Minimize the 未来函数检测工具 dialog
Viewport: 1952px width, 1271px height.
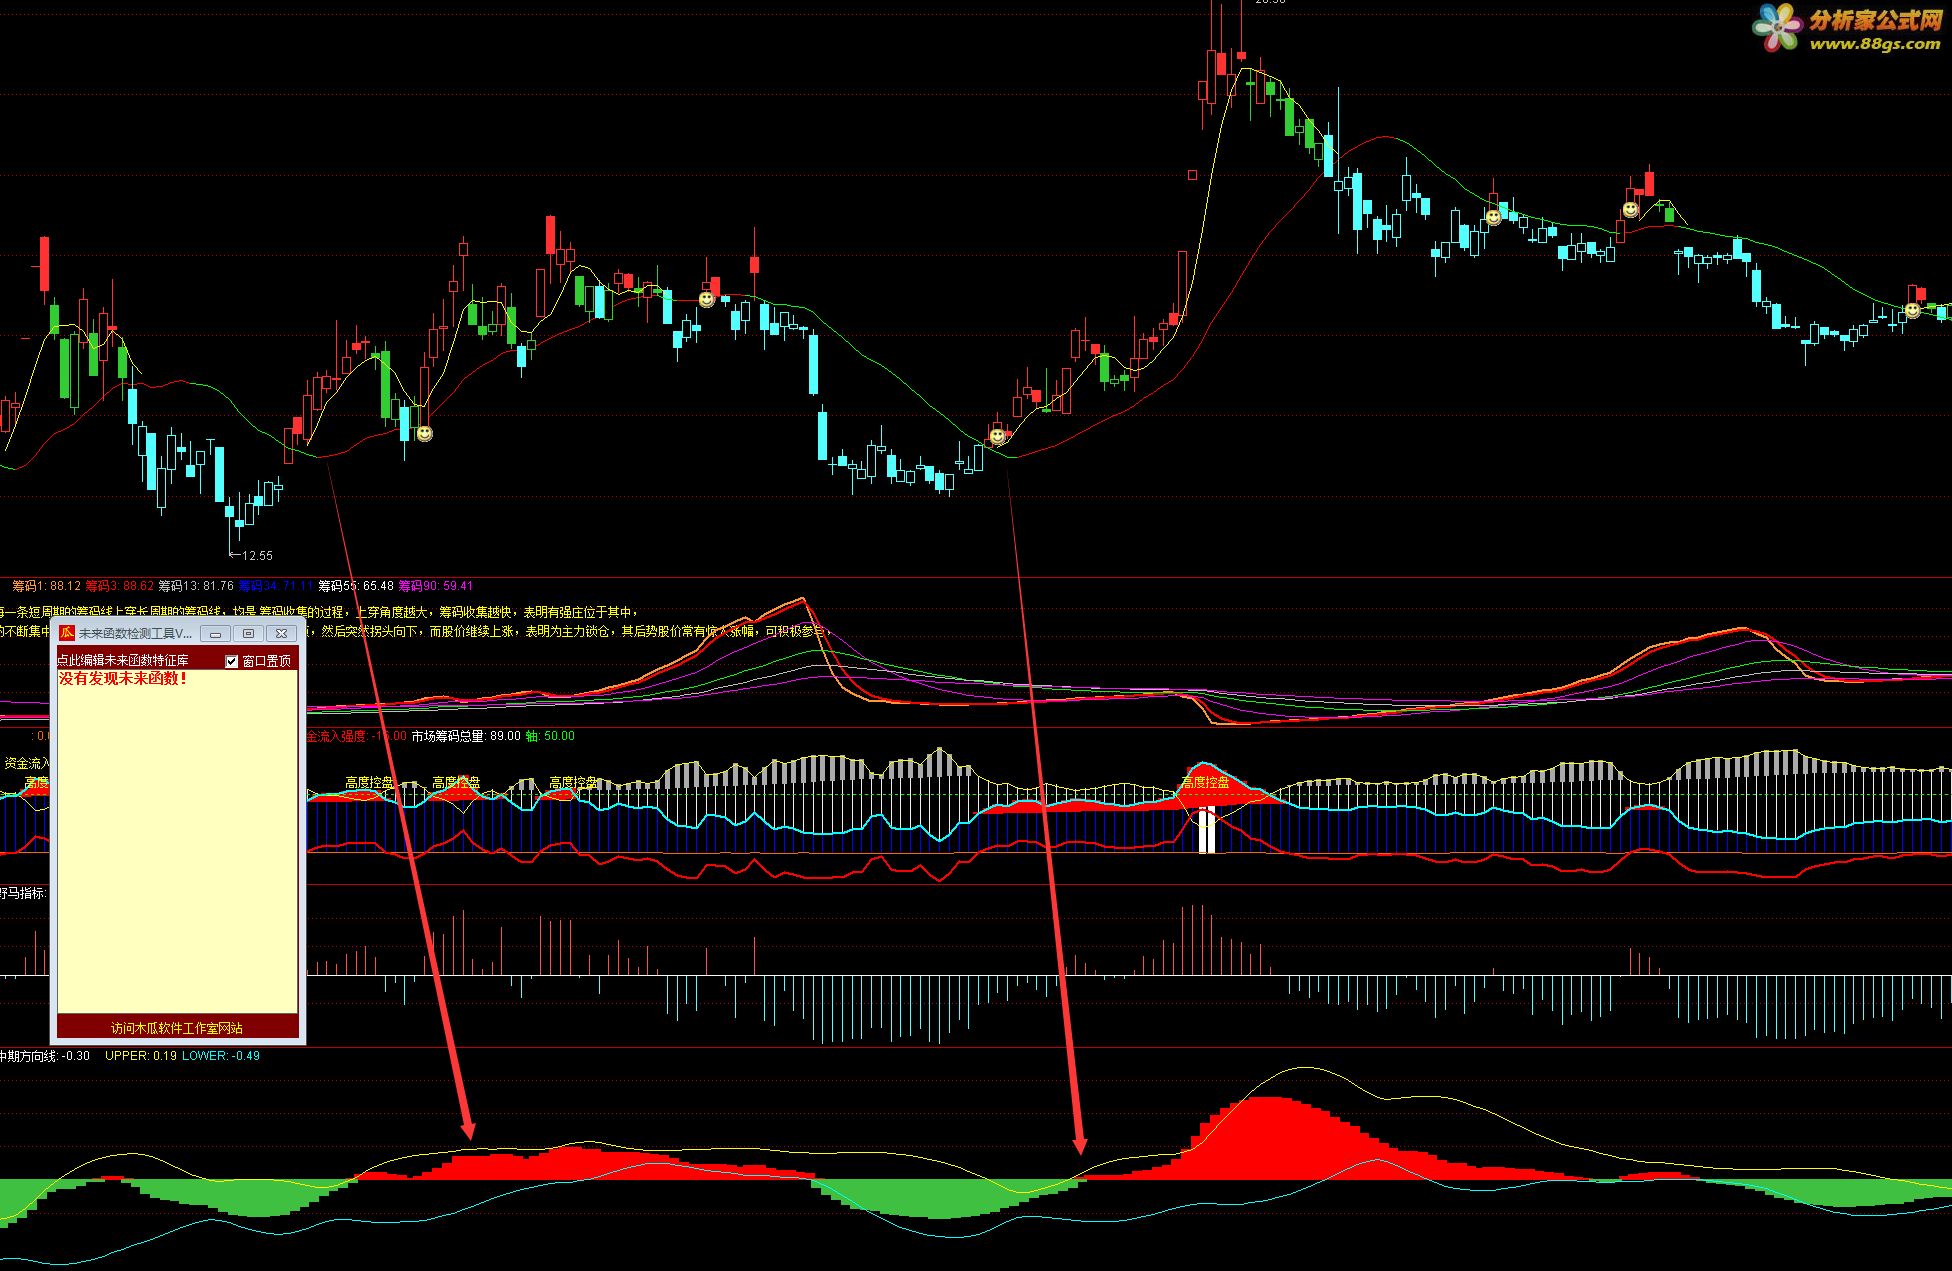215,633
